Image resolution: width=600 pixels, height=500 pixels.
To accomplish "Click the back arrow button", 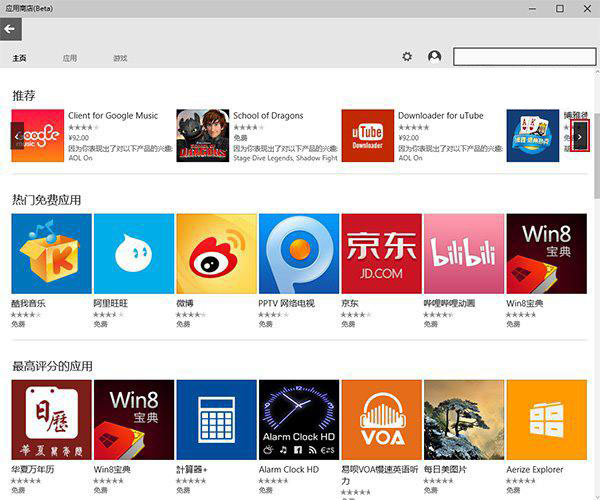I will pyautogui.click(x=11, y=29).
